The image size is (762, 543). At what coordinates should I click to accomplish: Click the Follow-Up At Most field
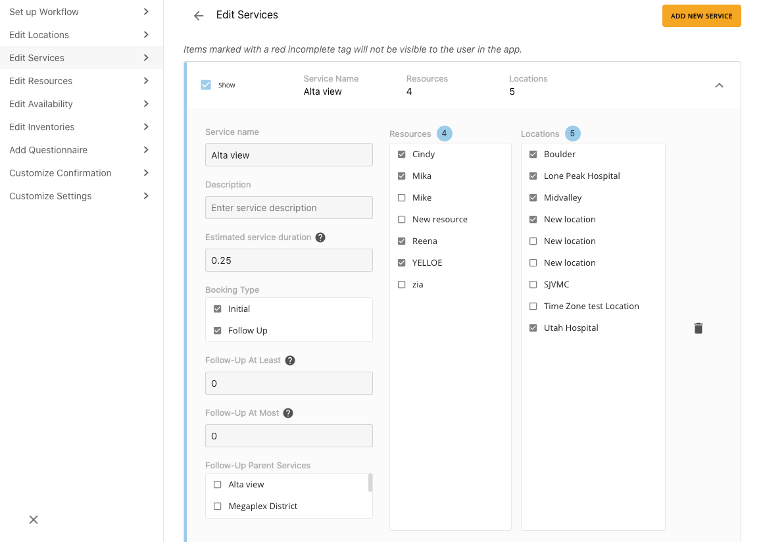(x=289, y=436)
